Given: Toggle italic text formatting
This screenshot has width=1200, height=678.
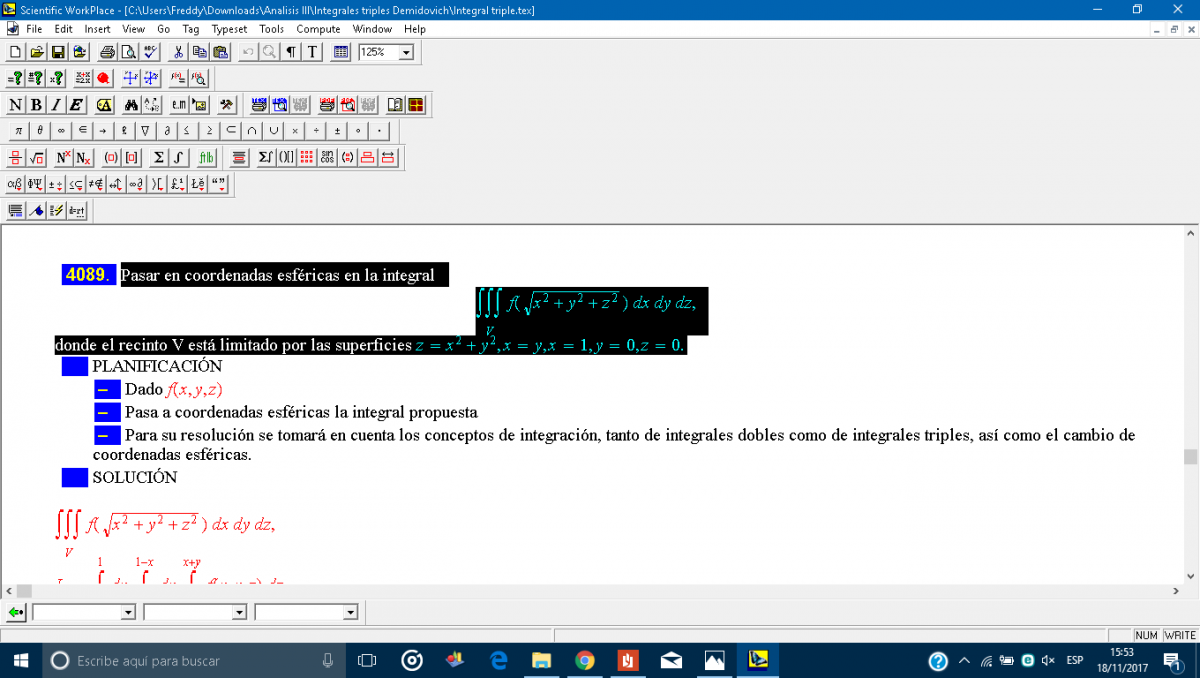Looking at the screenshot, I should pyautogui.click(x=56, y=105).
